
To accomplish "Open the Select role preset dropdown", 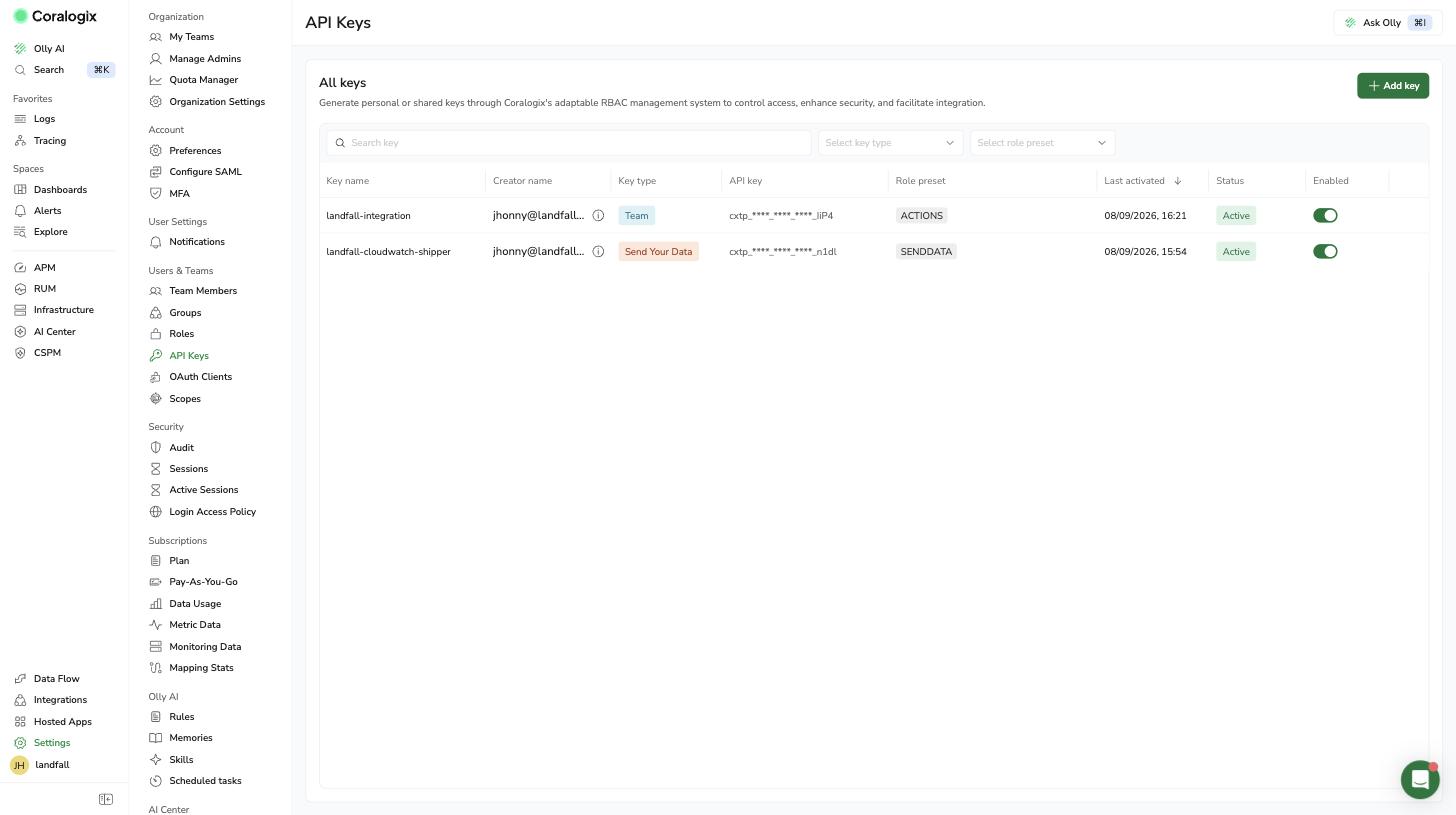I will click(1042, 143).
